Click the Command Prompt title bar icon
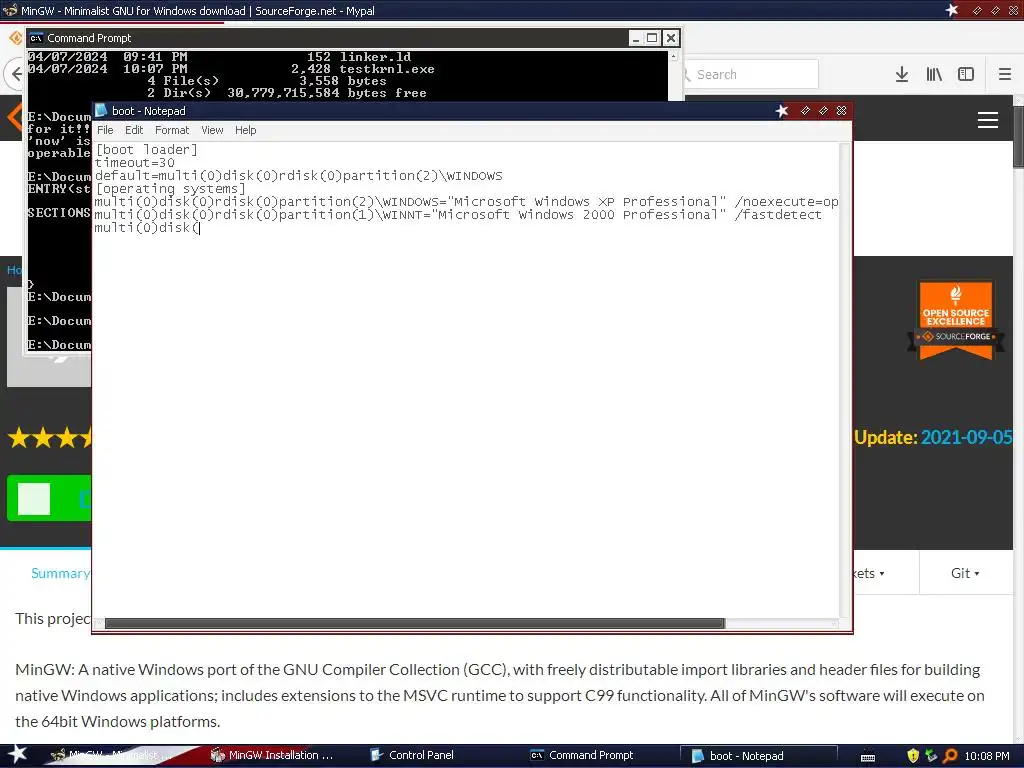 click(x=36, y=38)
